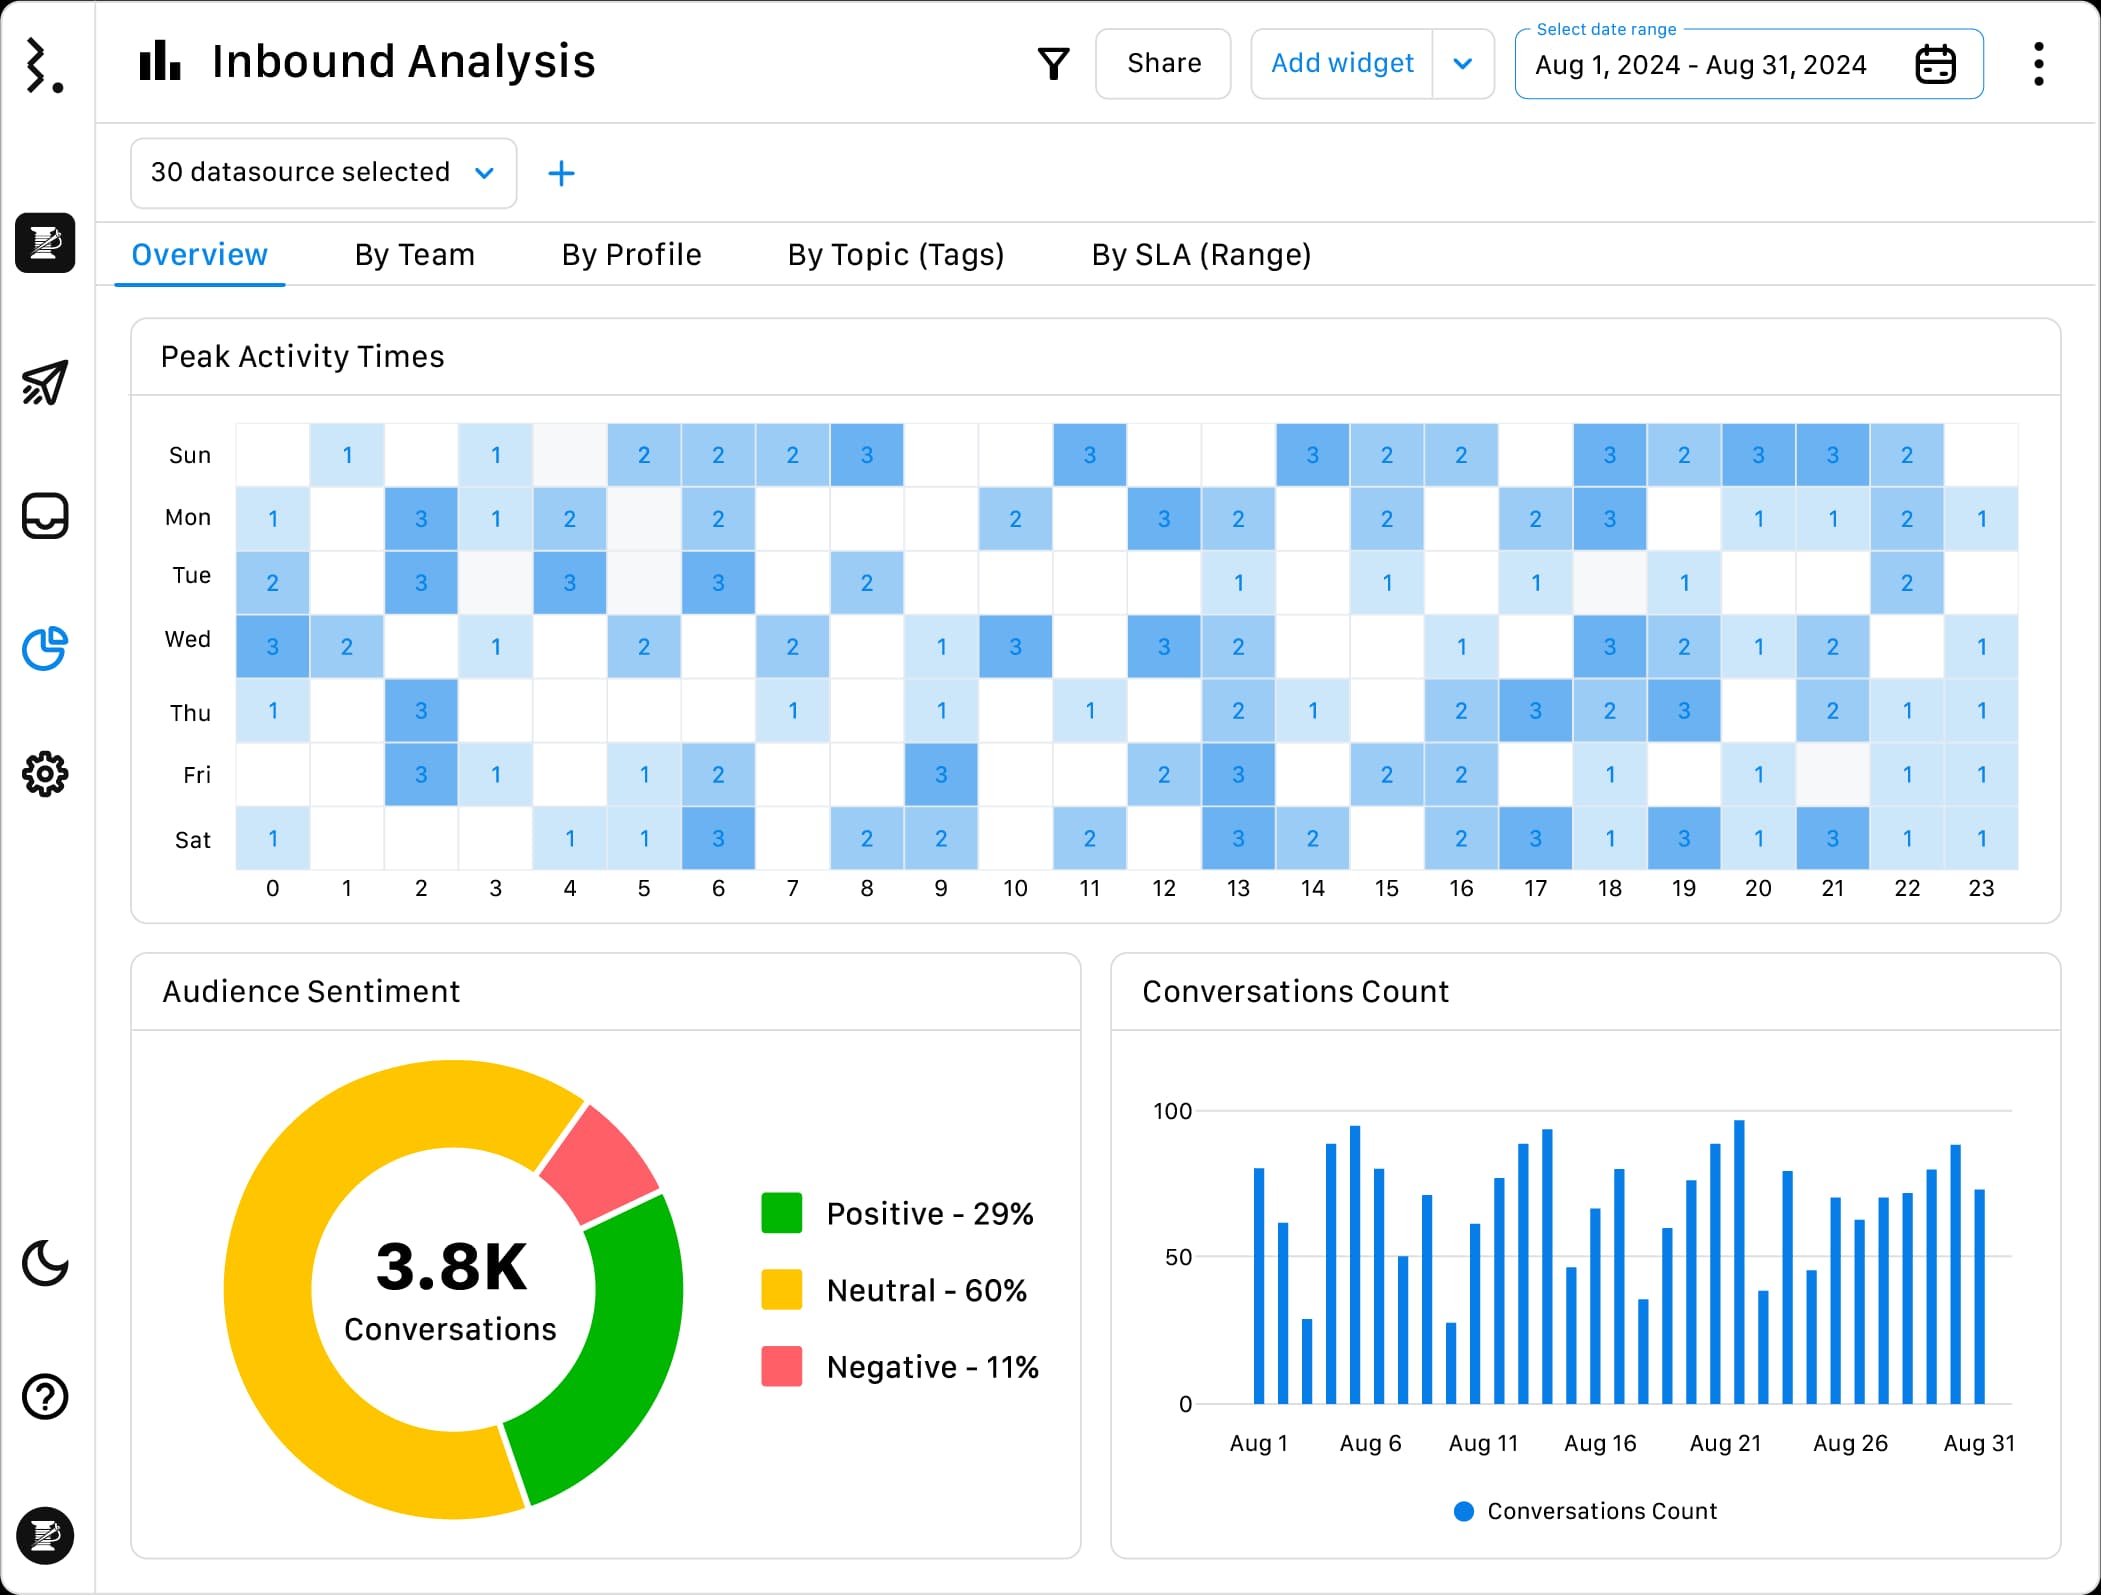Open the filter options
The height and width of the screenshot is (1595, 2101).
coord(1054,63)
